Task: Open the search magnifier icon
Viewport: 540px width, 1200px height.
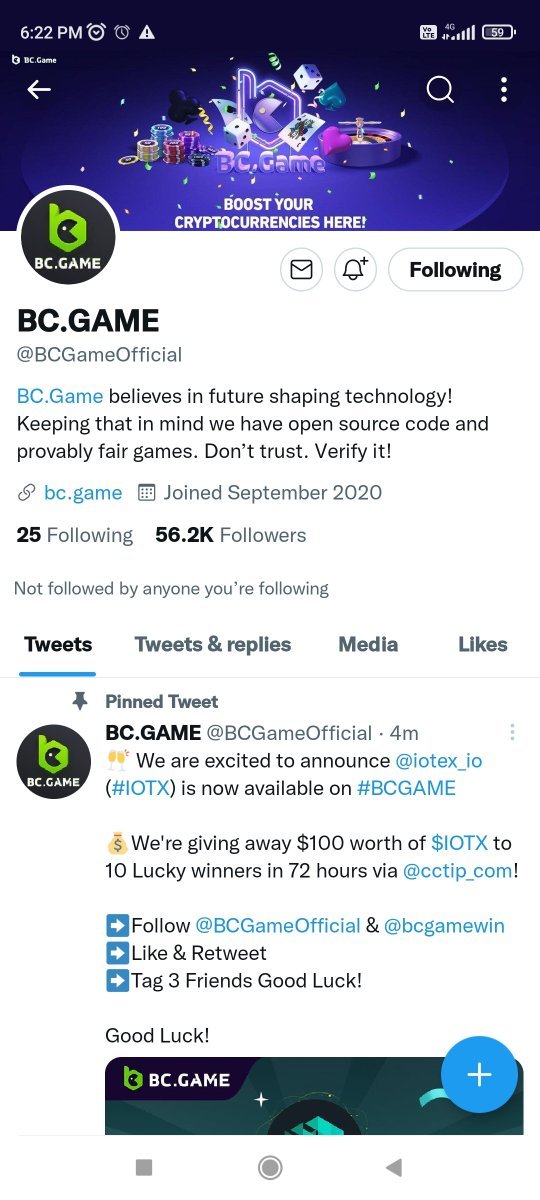Action: coord(440,90)
